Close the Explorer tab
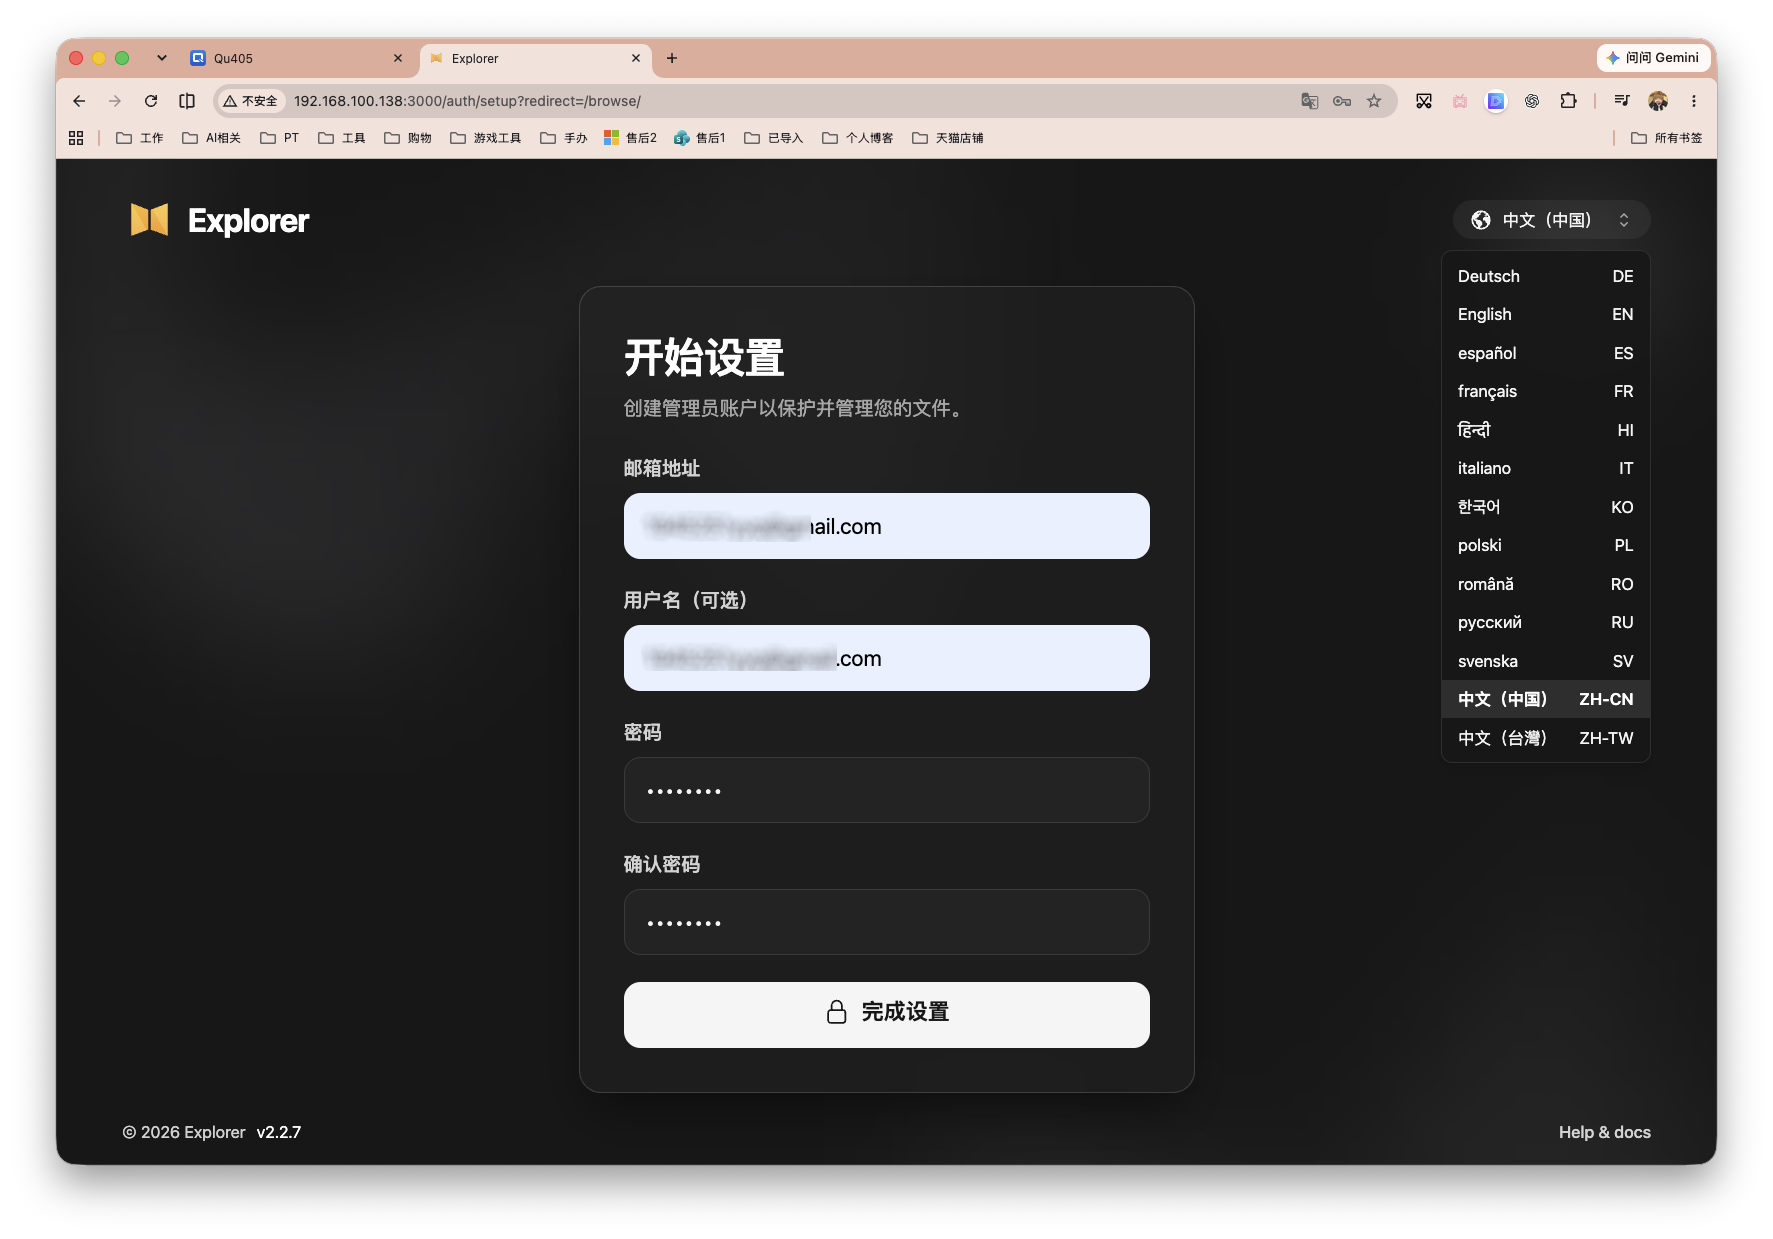The width and height of the screenshot is (1773, 1239). [x=636, y=58]
